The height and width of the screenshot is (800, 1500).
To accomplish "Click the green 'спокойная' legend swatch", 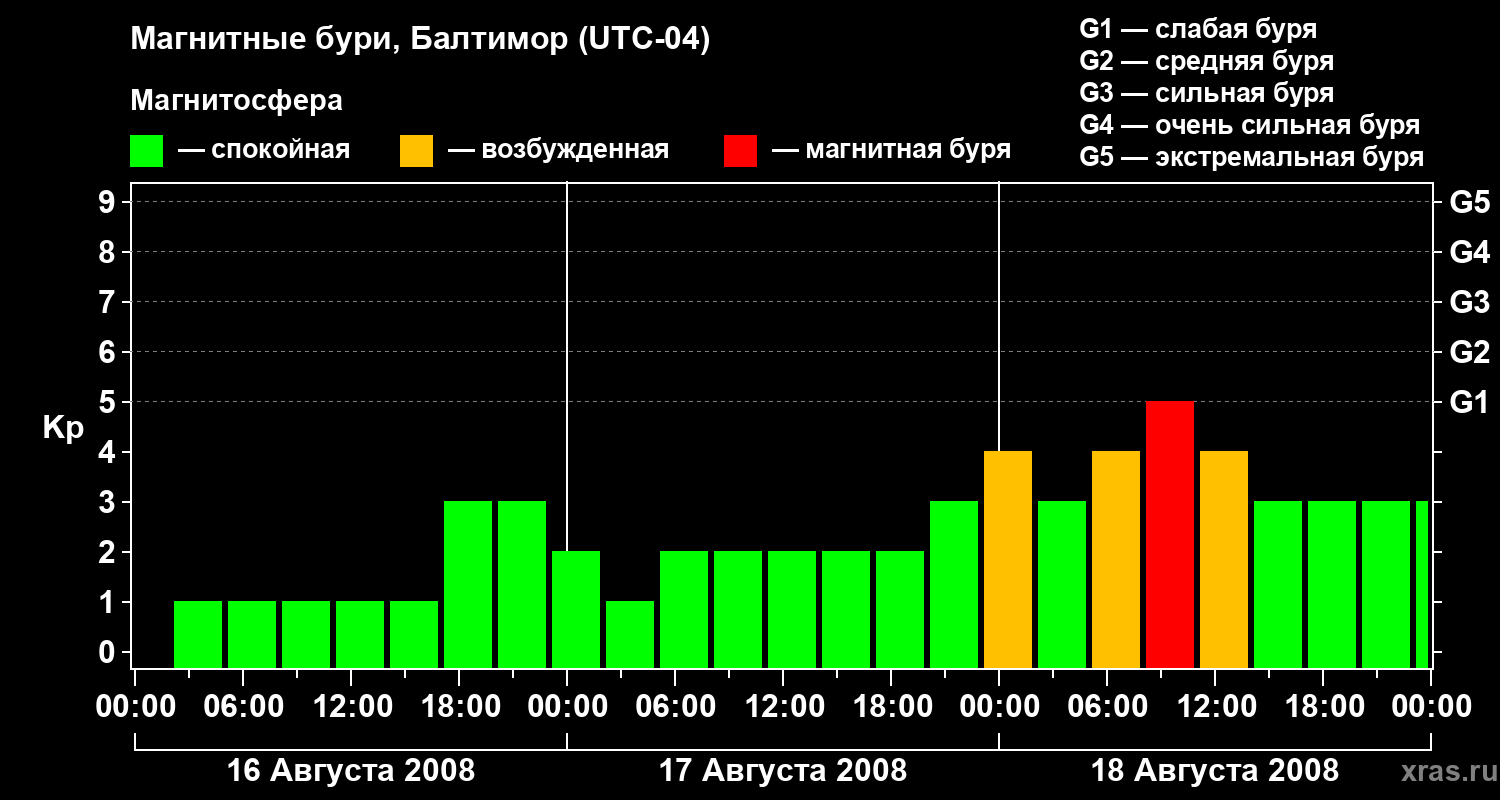I will coord(146,151).
